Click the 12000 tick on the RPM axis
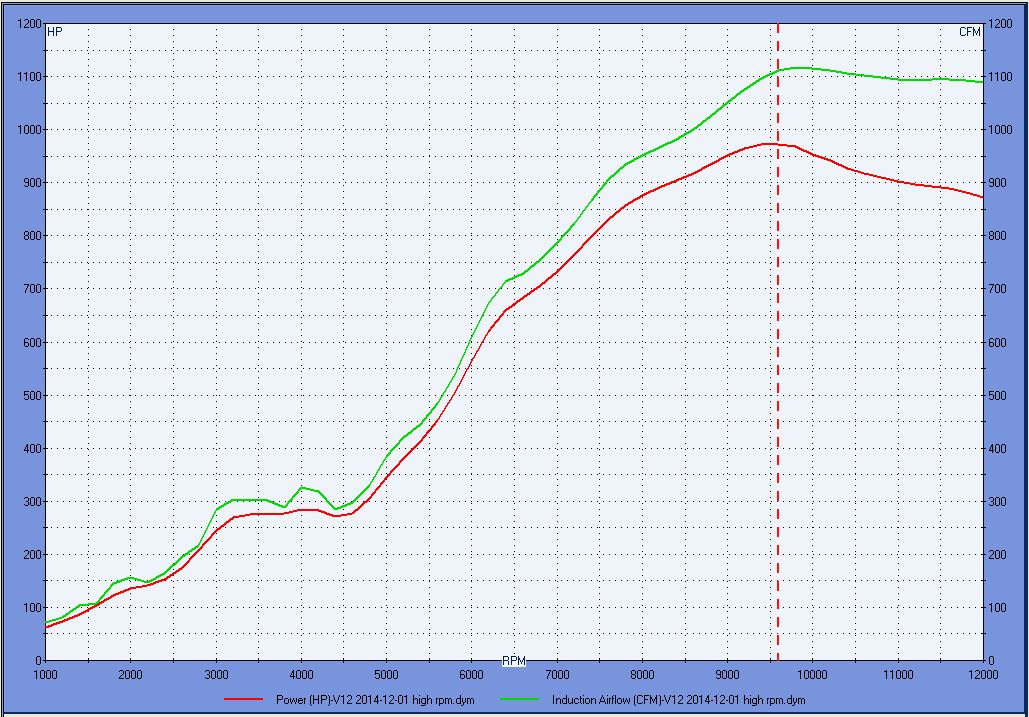The width and height of the screenshot is (1029, 717). pyautogui.click(x=983, y=674)
